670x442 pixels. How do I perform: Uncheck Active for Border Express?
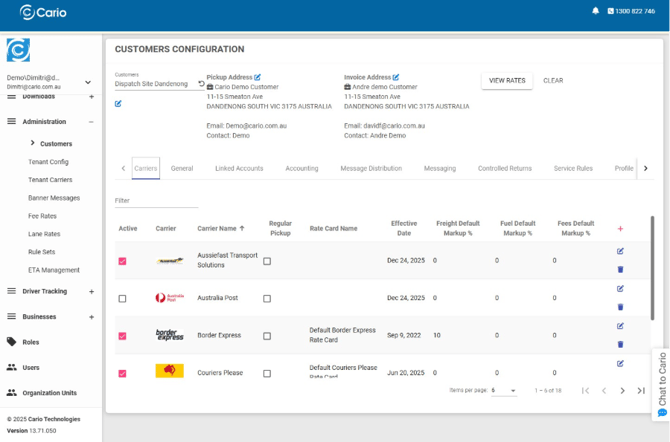tap(123, 336)
